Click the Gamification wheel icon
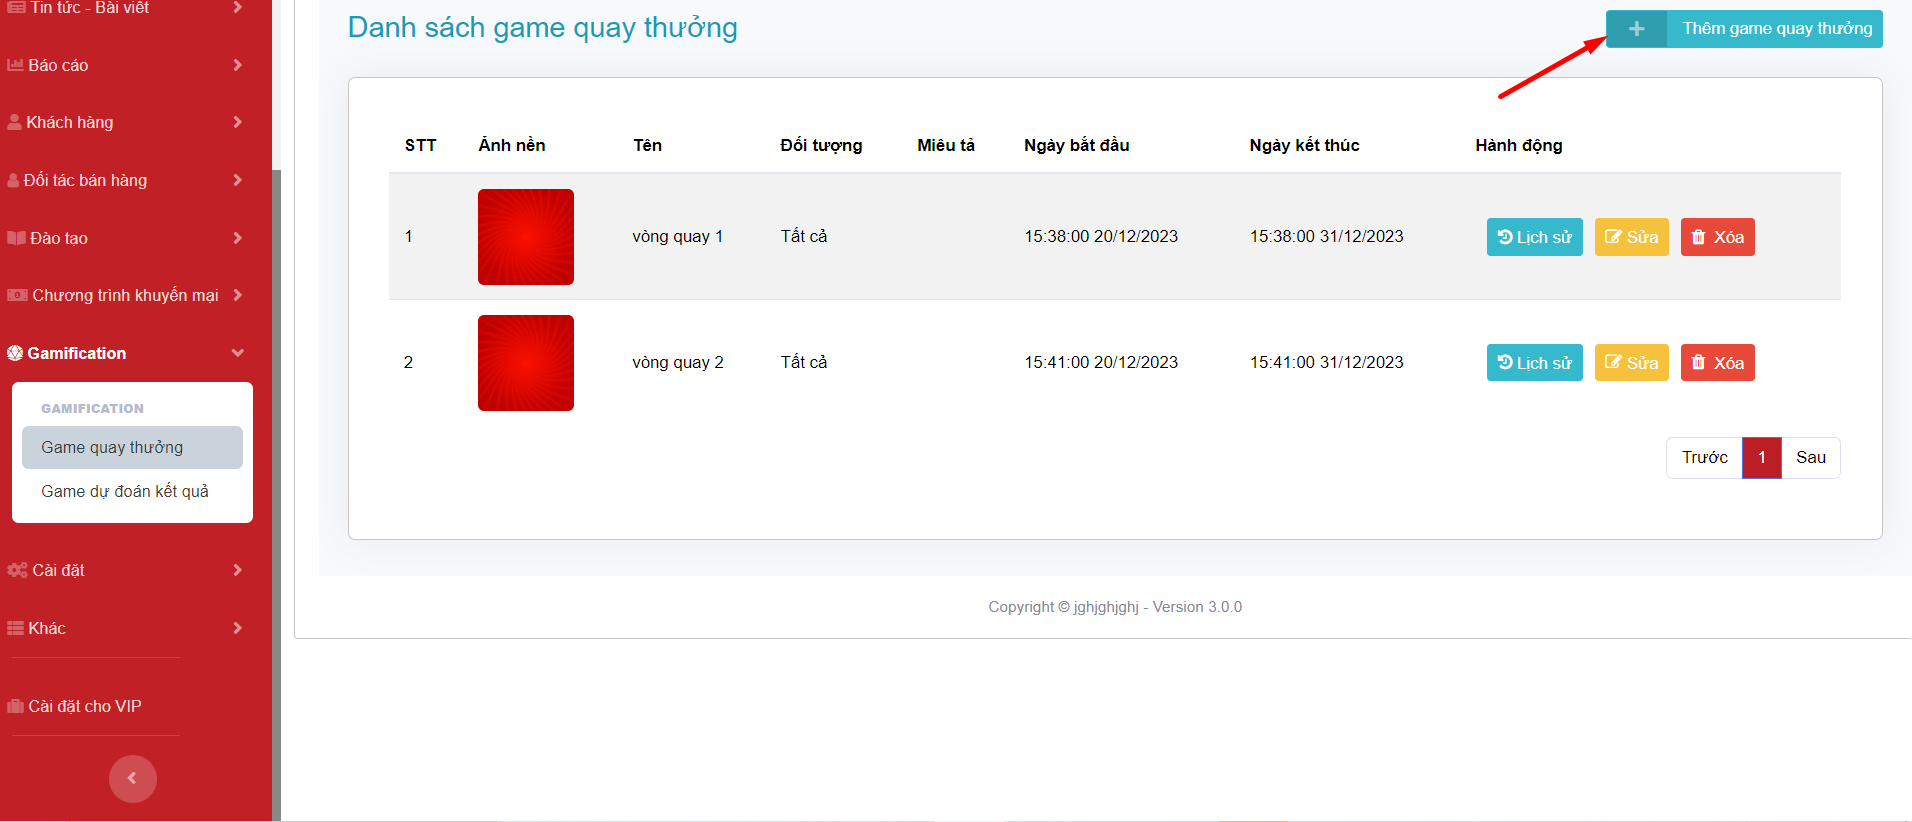 pyautogui.click(x=15, y=353)
